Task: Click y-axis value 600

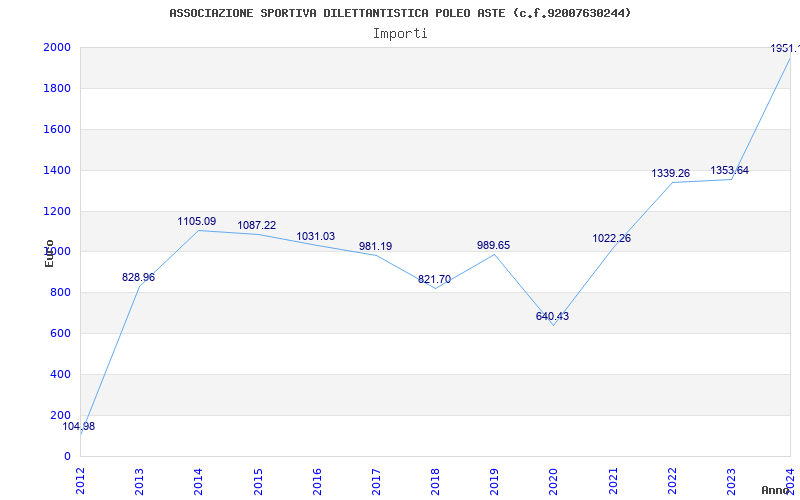Action: pos(60,334)
